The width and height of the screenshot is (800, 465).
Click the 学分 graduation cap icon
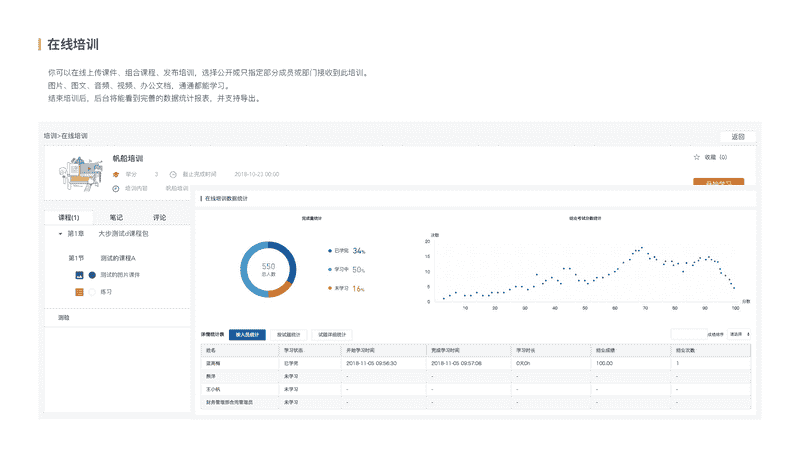click(x=116, y=175)
